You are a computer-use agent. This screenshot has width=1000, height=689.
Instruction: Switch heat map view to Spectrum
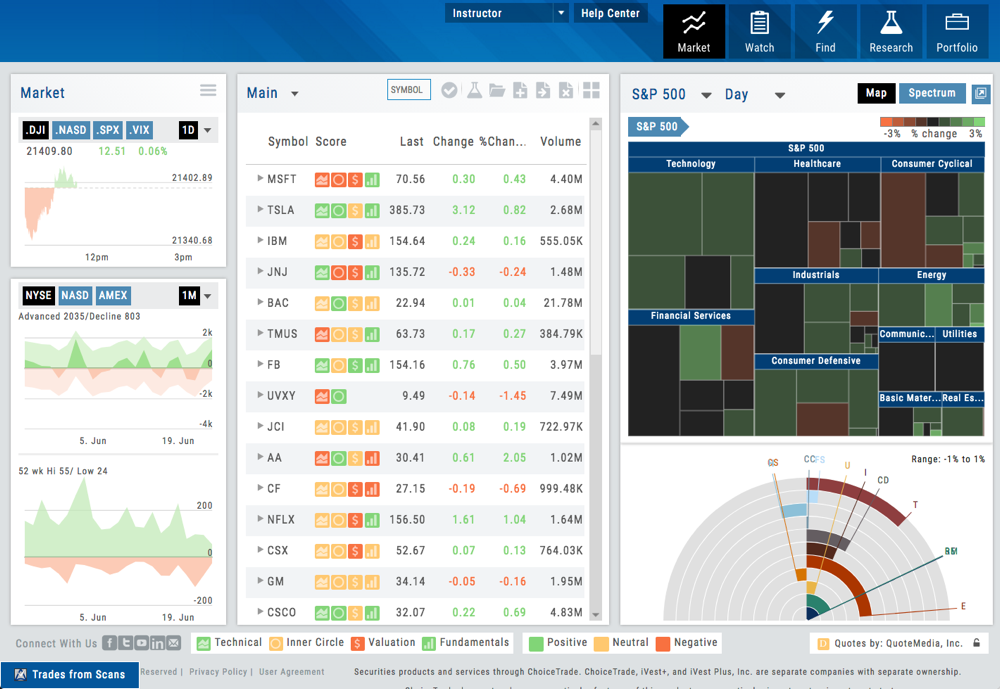click(932, 93)
